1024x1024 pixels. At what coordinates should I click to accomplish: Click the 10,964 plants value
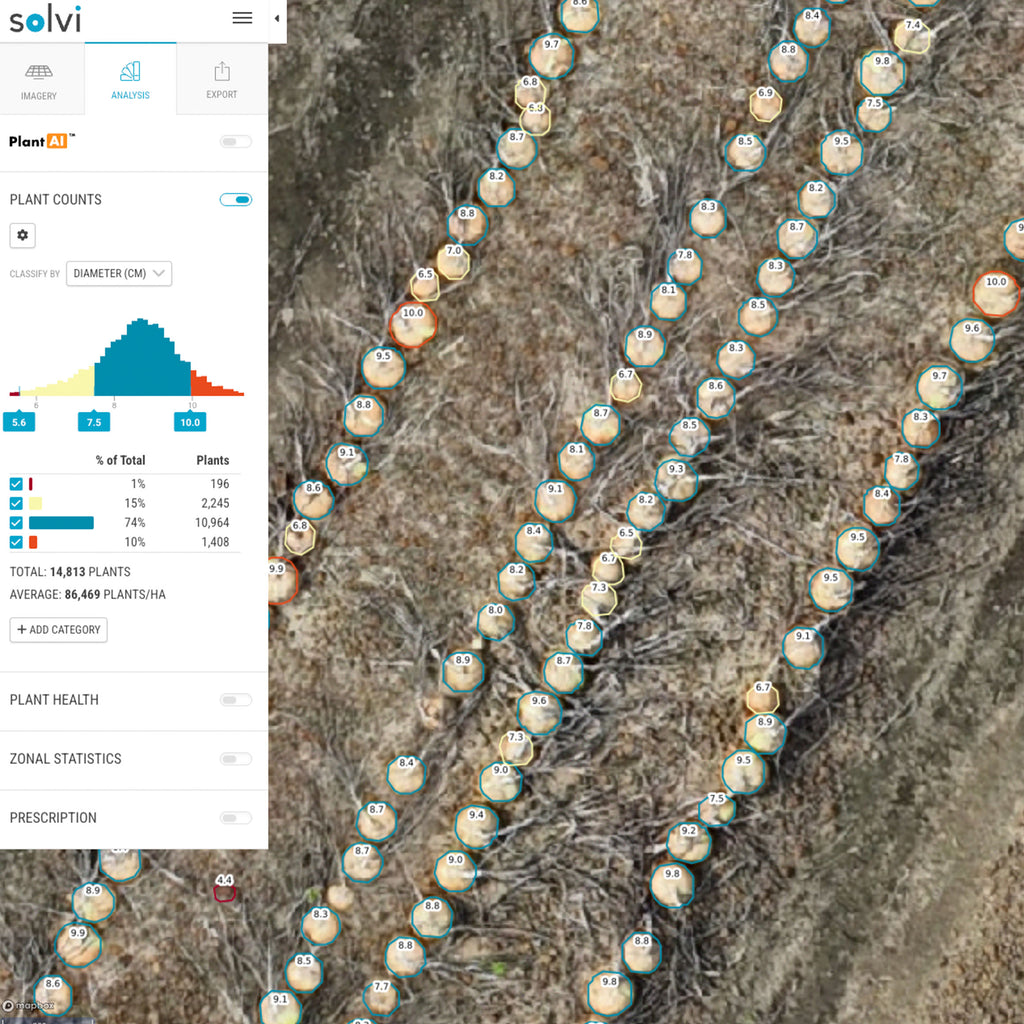pos(212,522)
